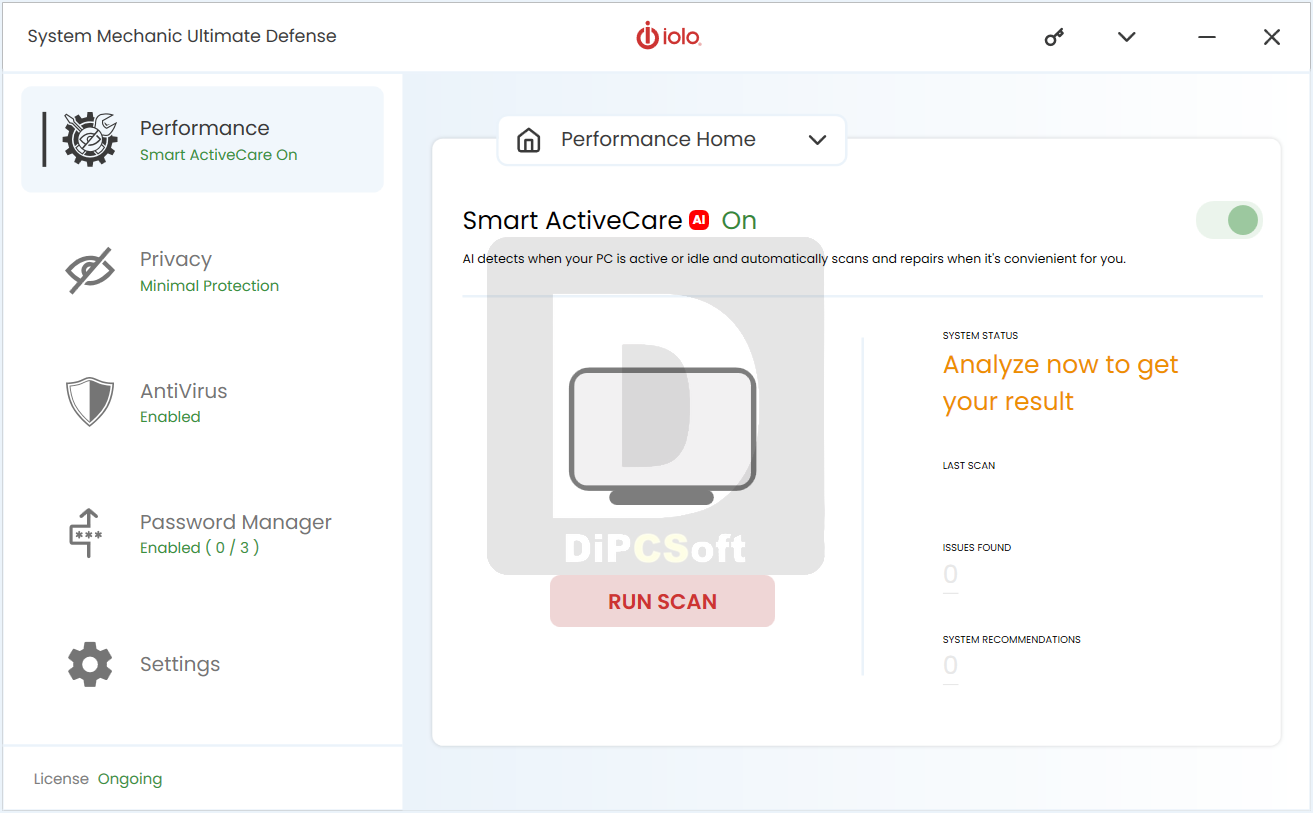Click the home icon in Performance Home
This screenshot has width=1313, height=813.
click(528, 140)
